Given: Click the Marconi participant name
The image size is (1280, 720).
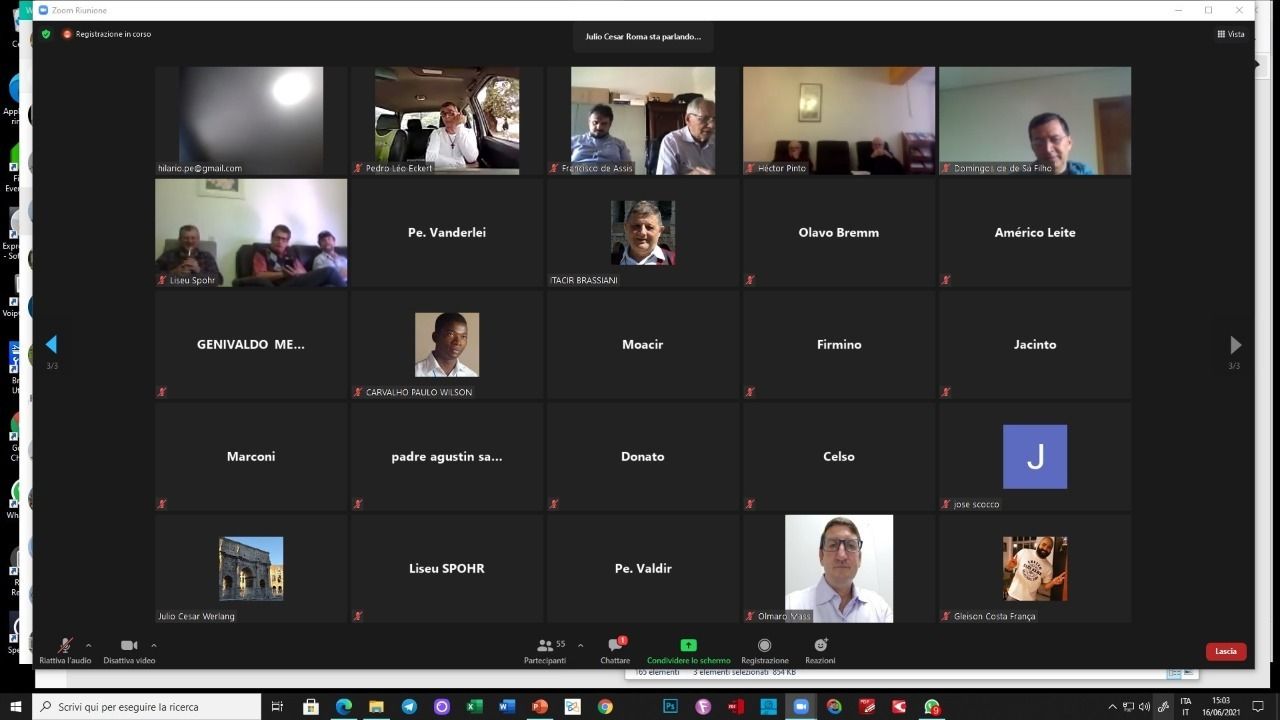Looking at the screenshot, I should (251, 457).
